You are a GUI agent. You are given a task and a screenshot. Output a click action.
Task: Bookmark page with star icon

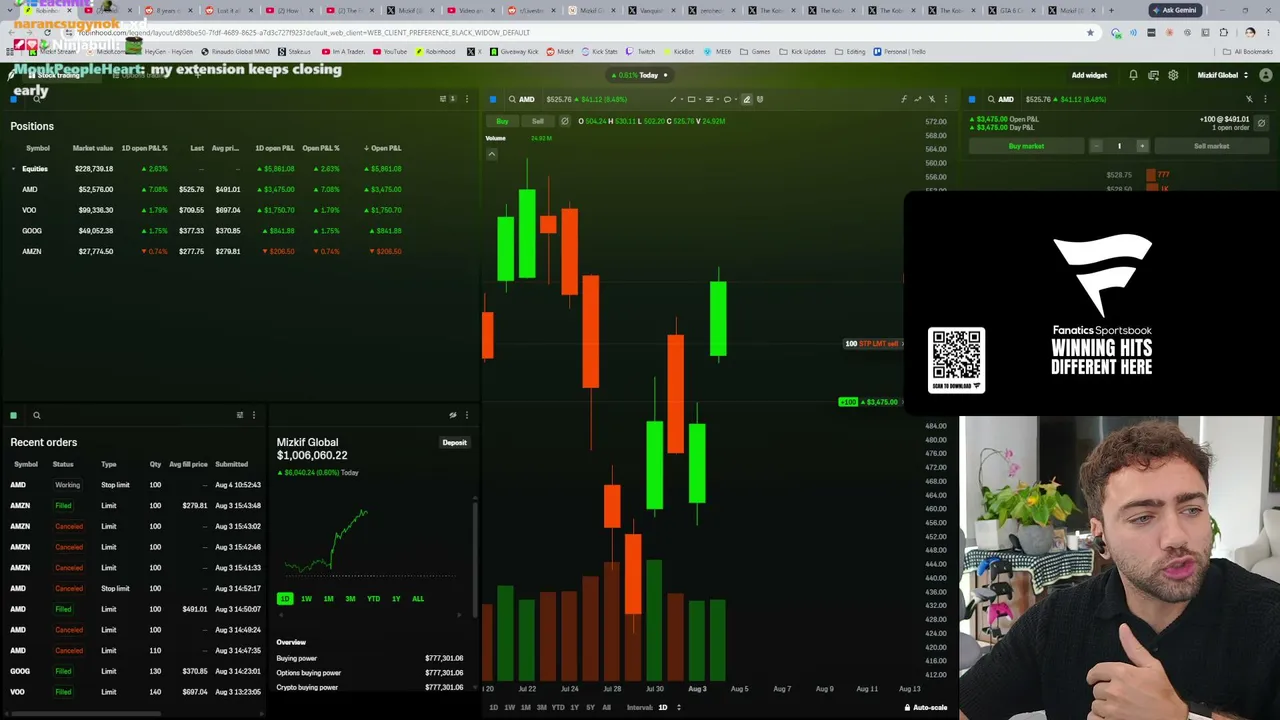tap(1090, 33)
